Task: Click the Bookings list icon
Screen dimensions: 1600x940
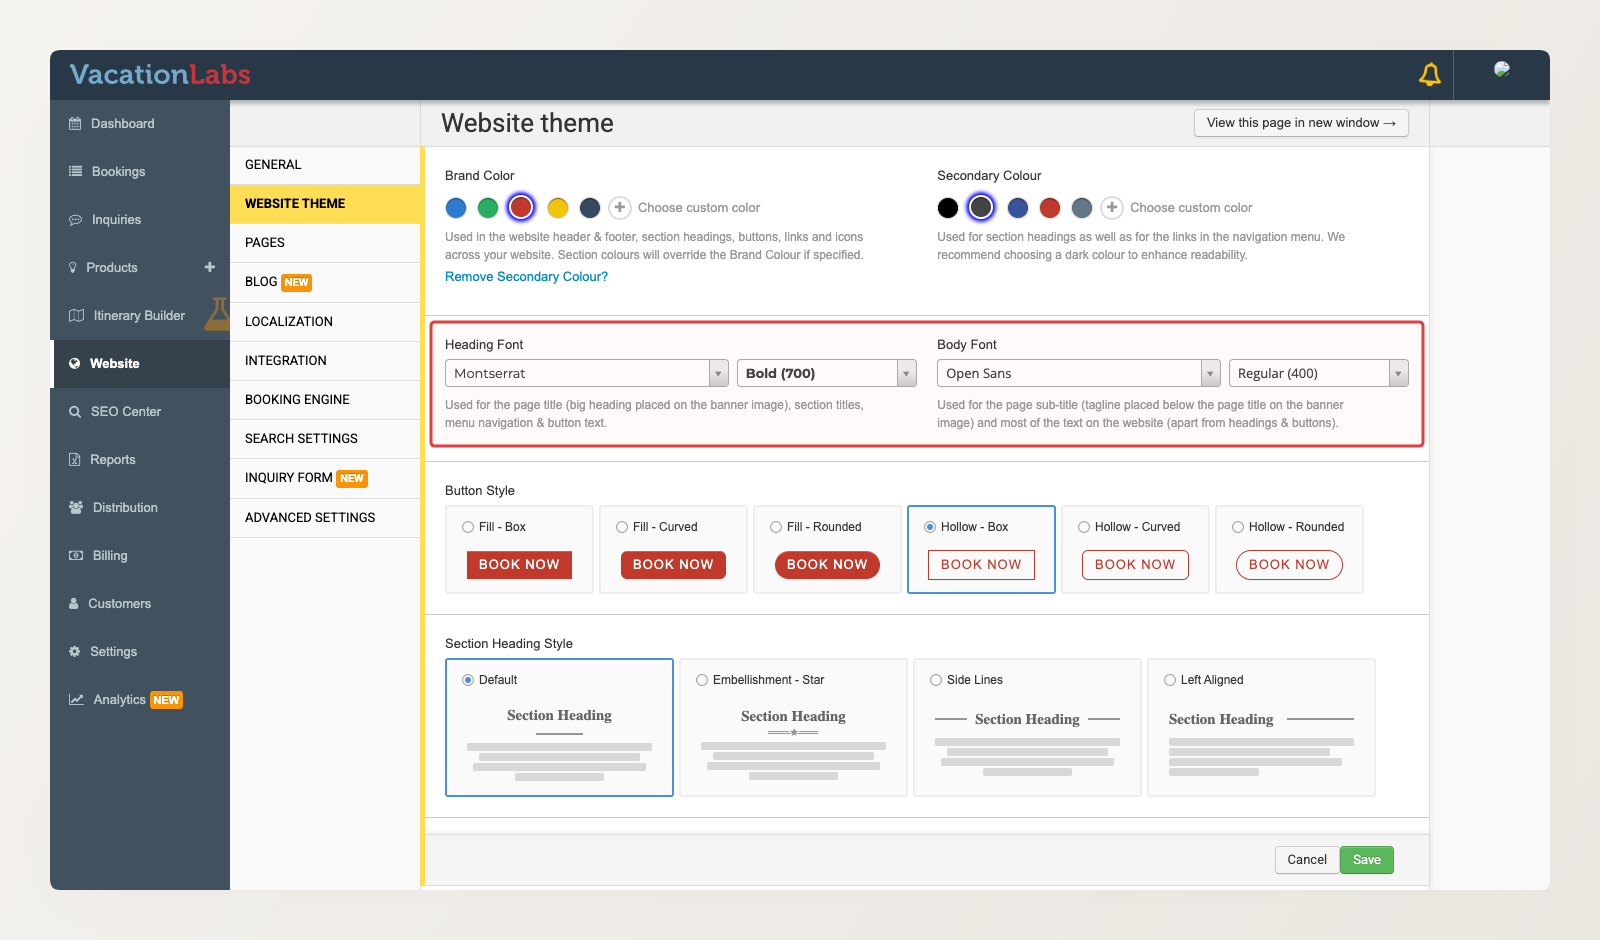Action: [75, 171]
